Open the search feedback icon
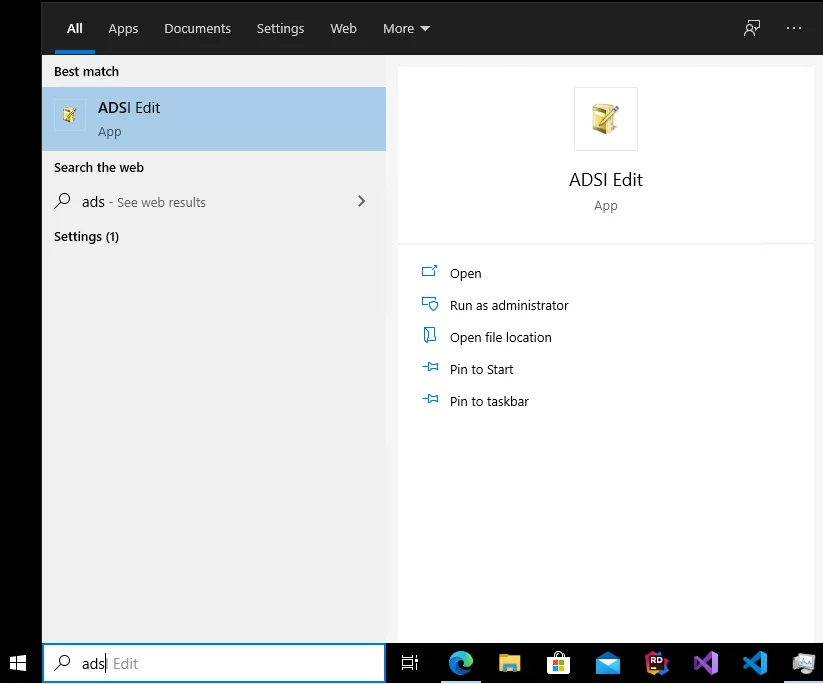Image resolution: width=823 pixels, height=684 pixels. [752, 28]
